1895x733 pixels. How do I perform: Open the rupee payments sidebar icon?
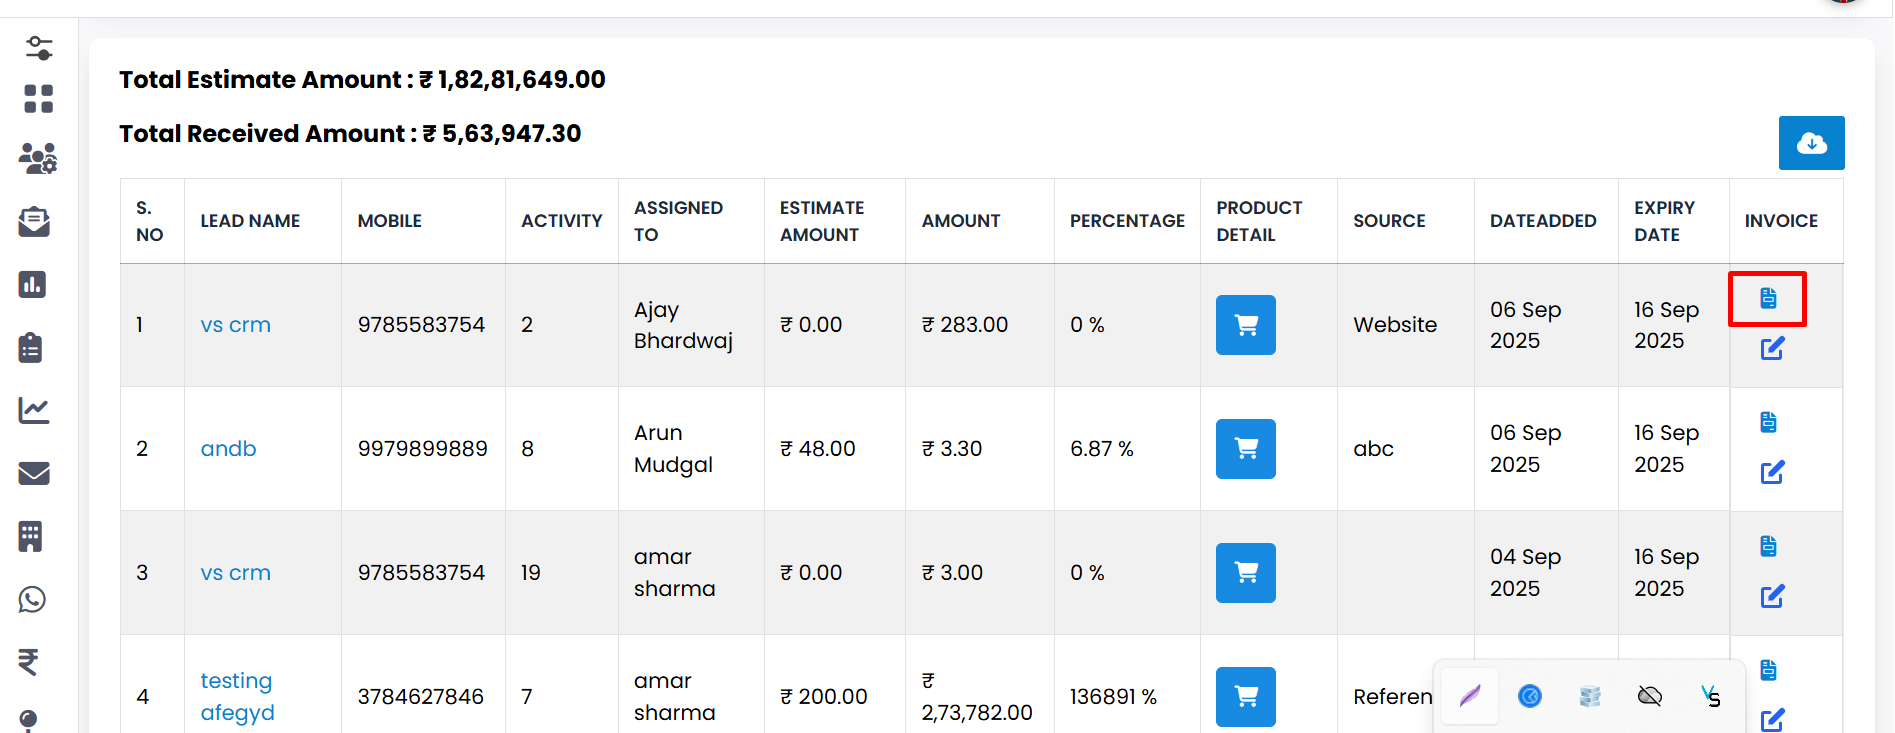tap(29, 662)
